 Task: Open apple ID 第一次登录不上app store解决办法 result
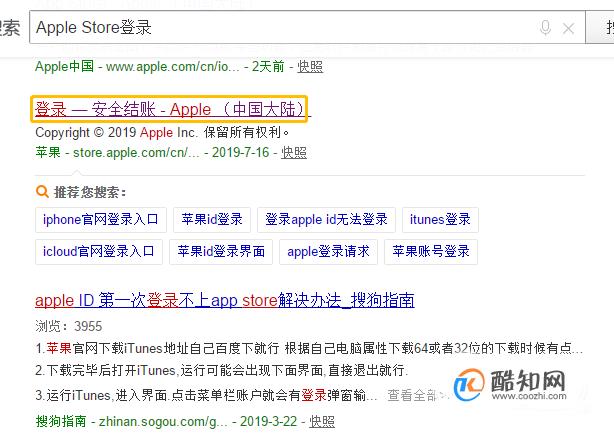tap(225, 301)
